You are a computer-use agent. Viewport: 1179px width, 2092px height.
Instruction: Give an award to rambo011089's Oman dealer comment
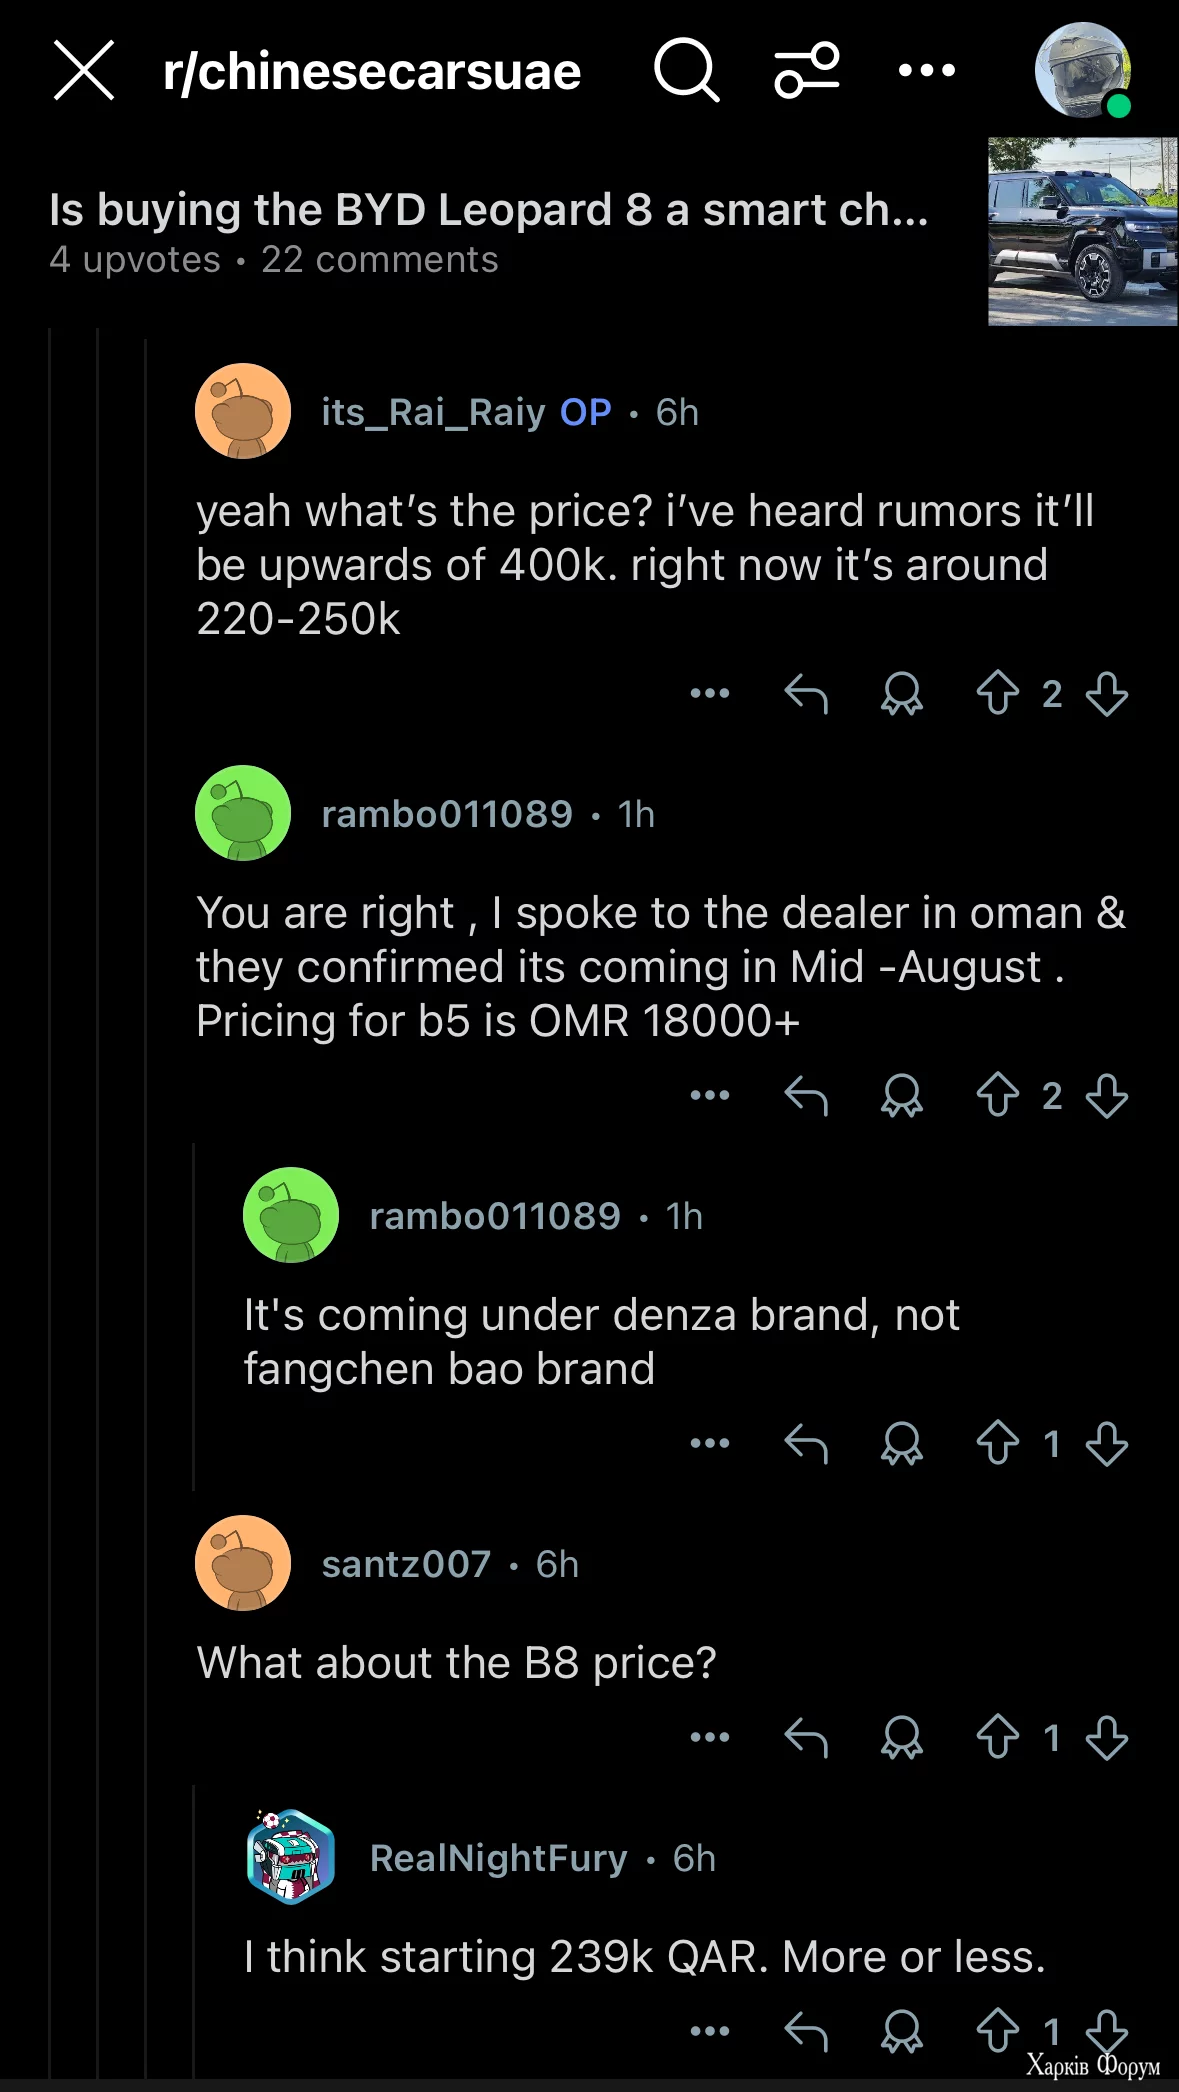901,1095
